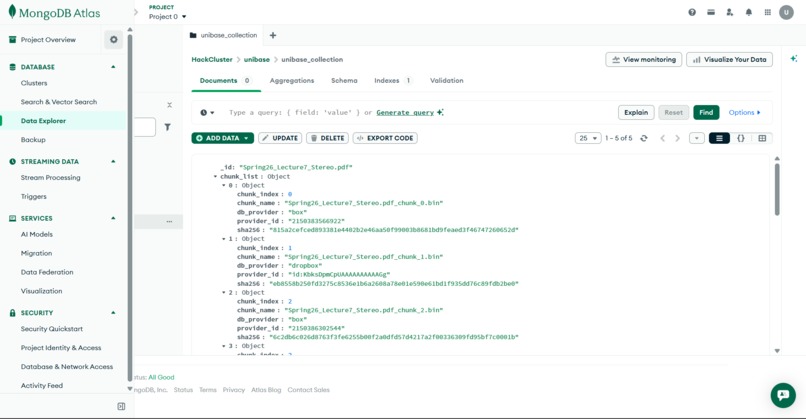Click the UPDATE button
The width and height of the screenshot is (806, 419).
[280, 138]
